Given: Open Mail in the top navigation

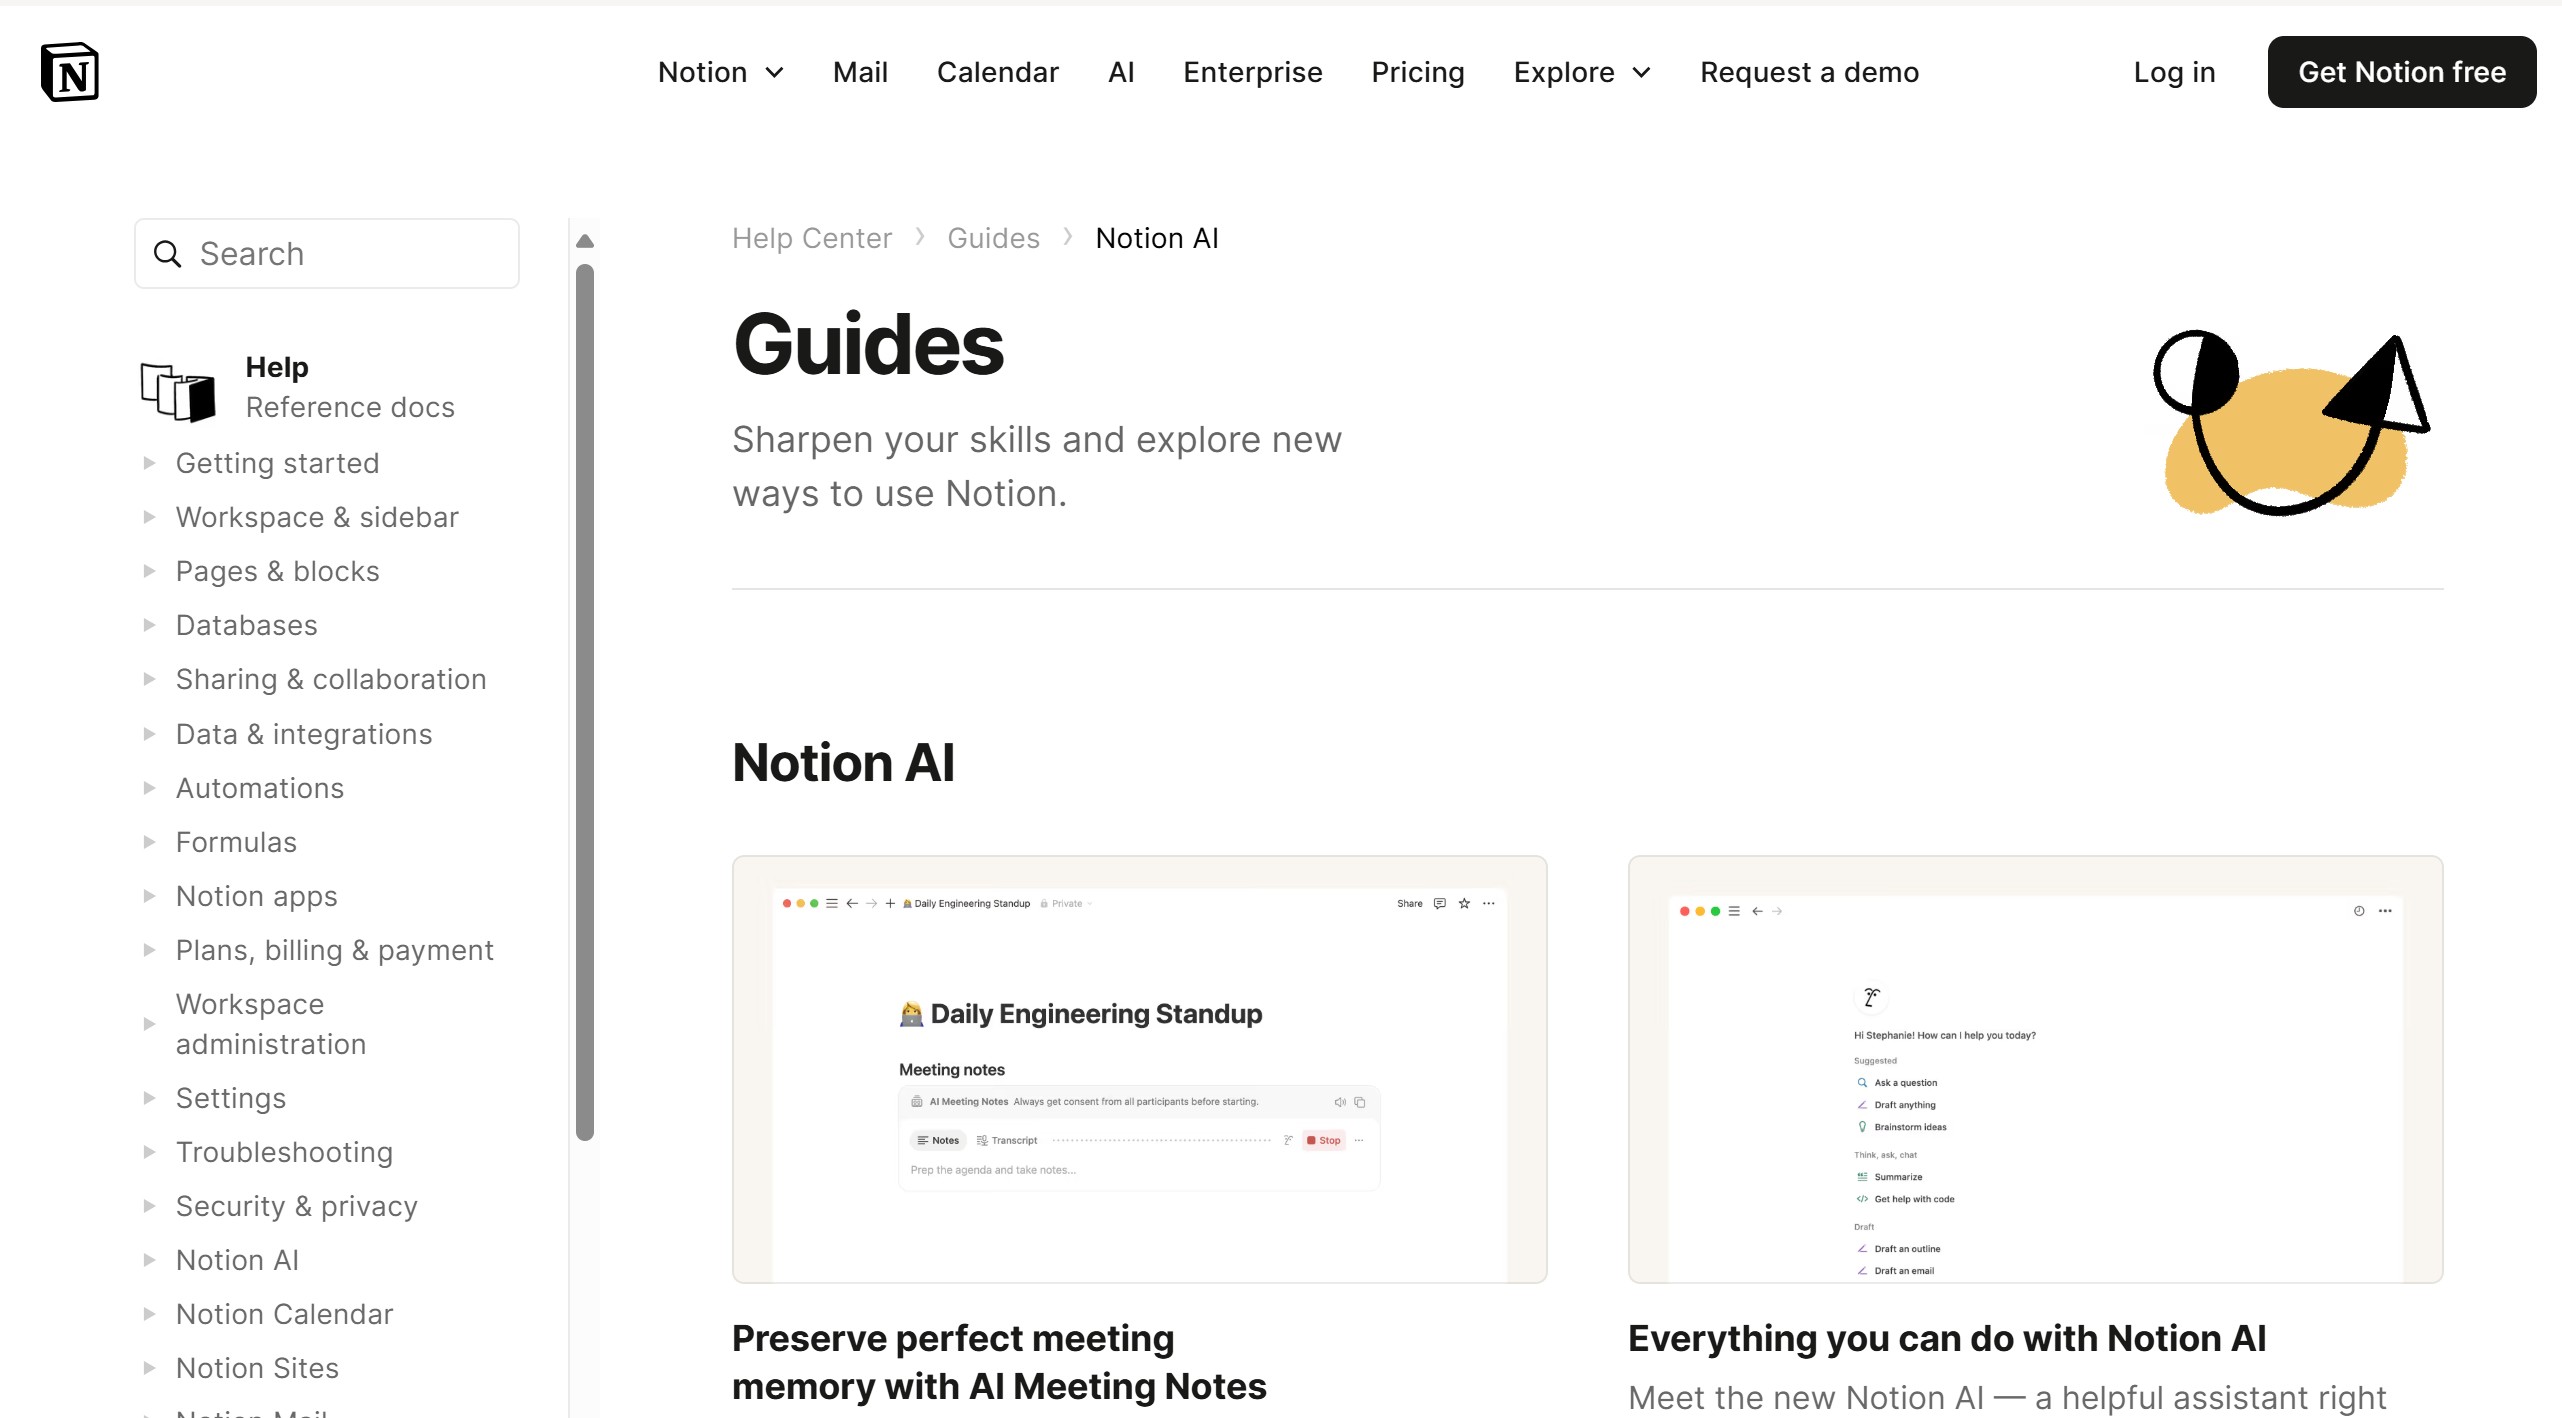Looking at the screenshot, I should [x=860, y=72].
